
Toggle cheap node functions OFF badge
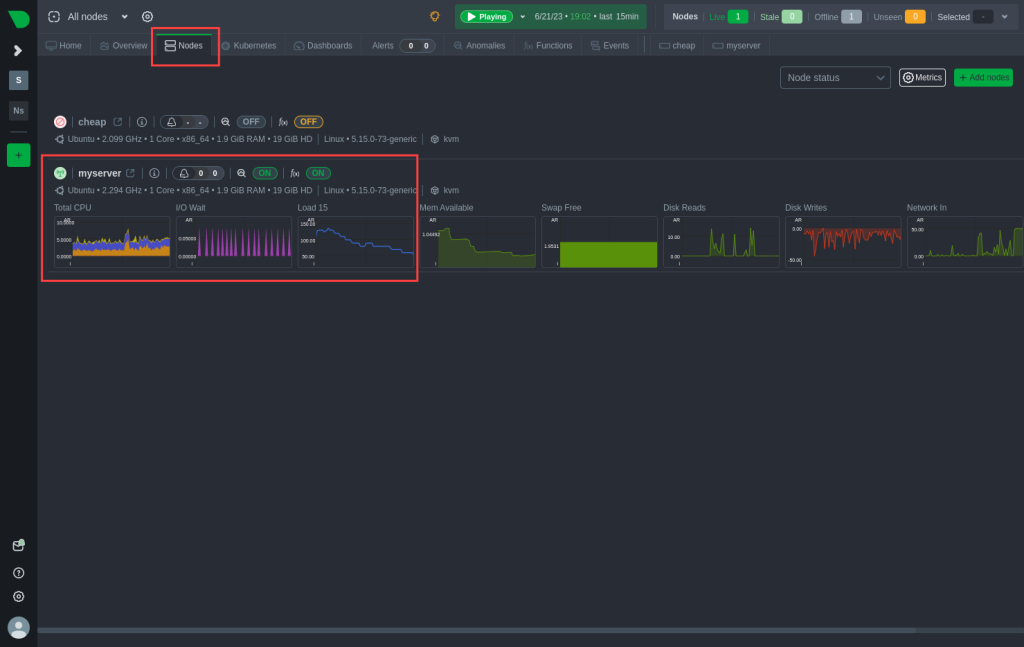click(308, 122)
